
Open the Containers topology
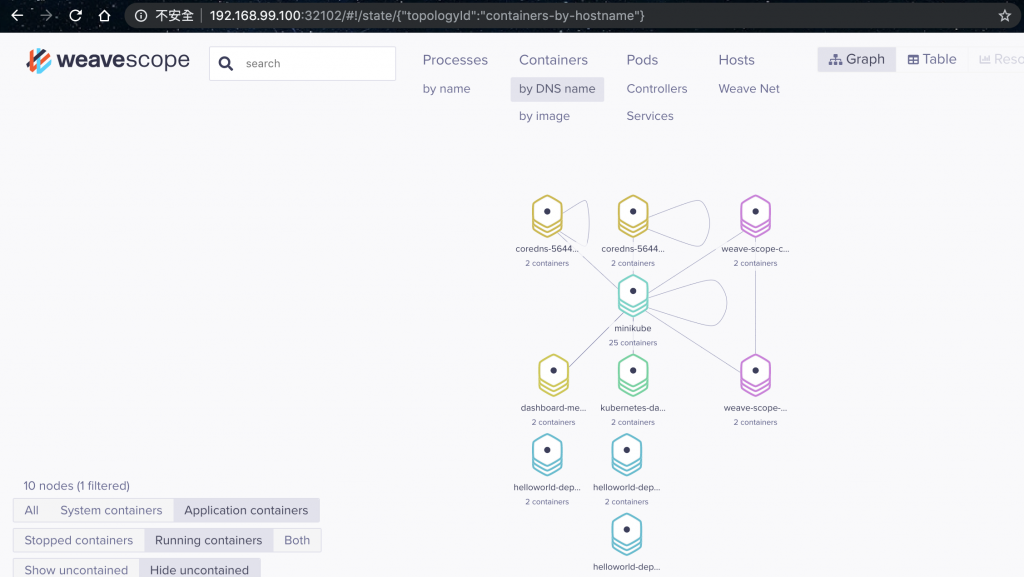pyautogui.click(x=553, y=60)
